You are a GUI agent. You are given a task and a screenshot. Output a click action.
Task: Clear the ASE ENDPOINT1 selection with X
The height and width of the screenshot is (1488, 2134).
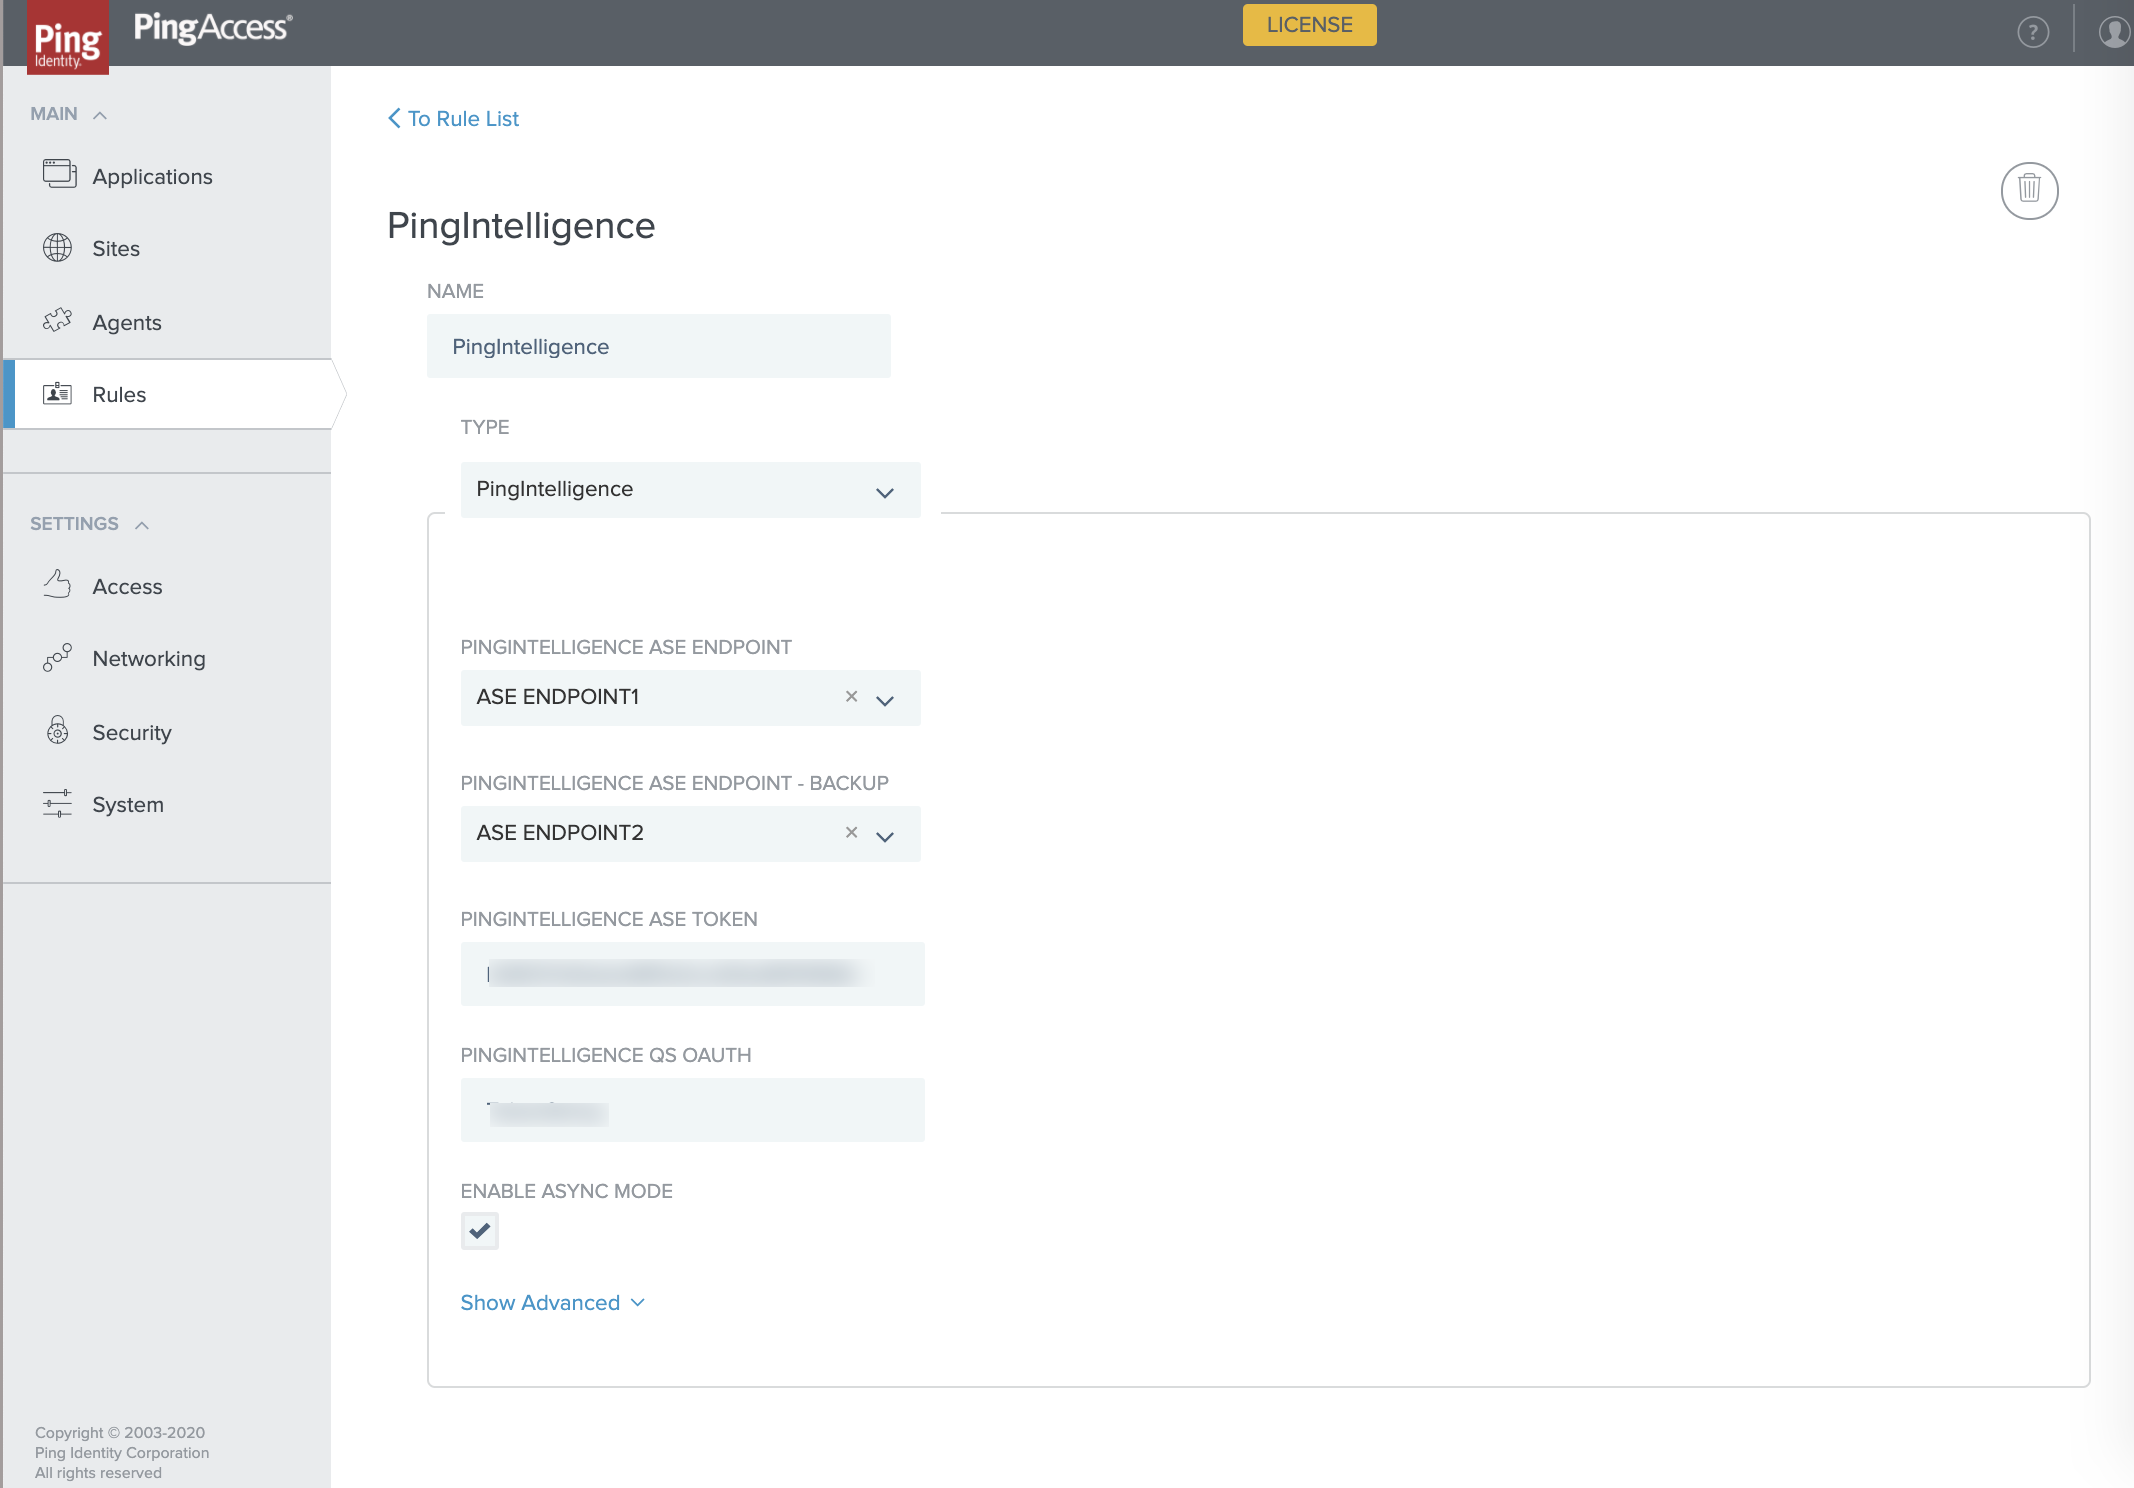pyautogui.click(x=851, y=696)
